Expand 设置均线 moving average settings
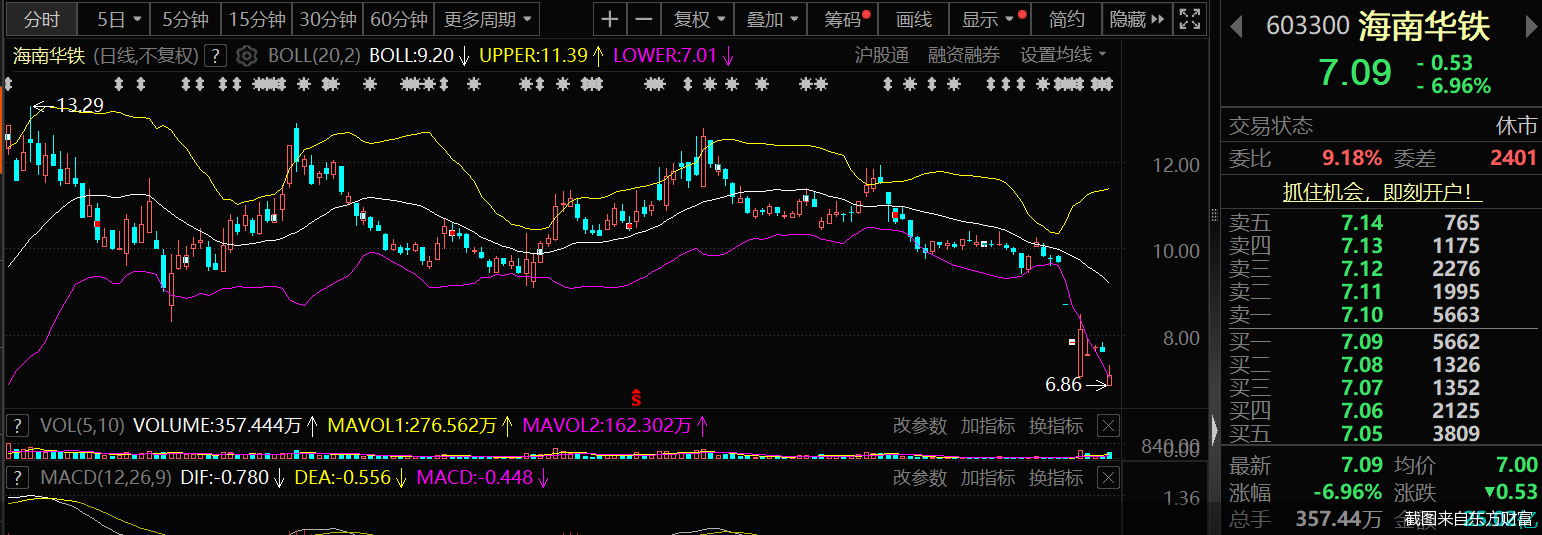The image size is (1542, 535). (1063, 56)
